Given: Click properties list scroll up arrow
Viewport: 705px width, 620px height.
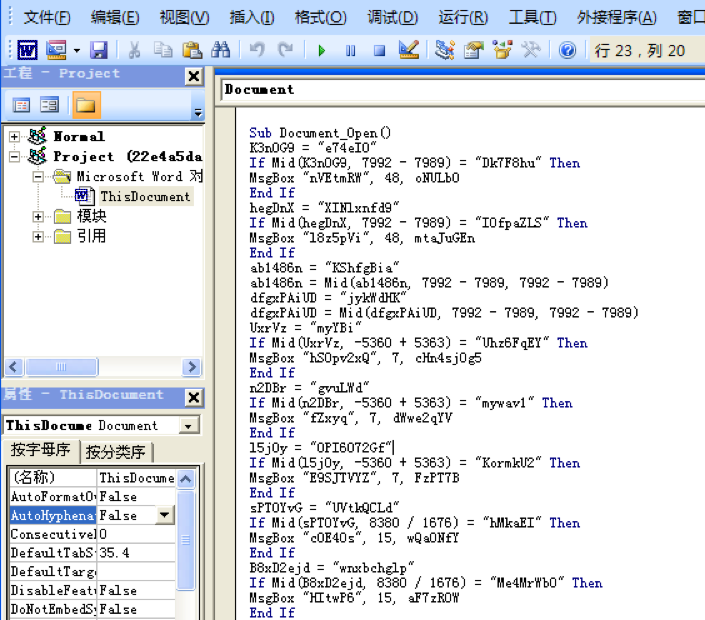Looking at the screenshot, I should click(x=186, y=479).
